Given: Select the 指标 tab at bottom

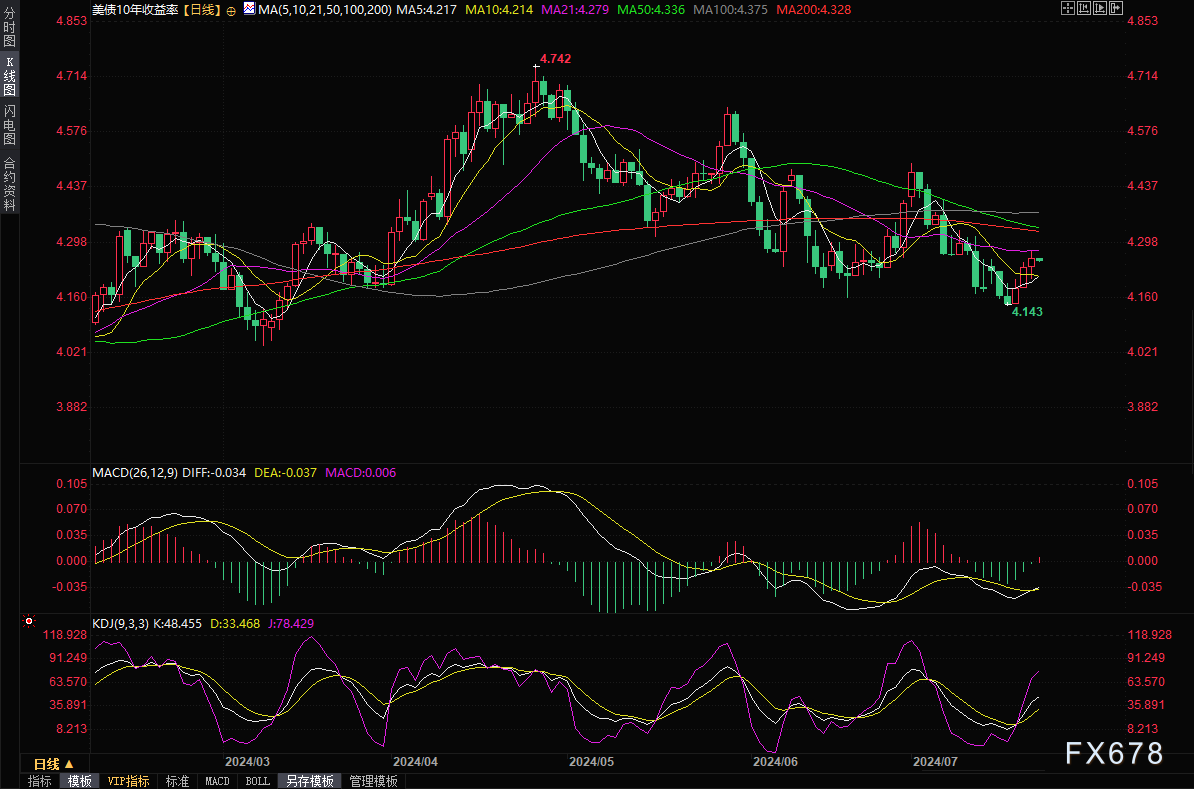Looking at the screenshot, I should pyautogui.click(x=40, y=781).
